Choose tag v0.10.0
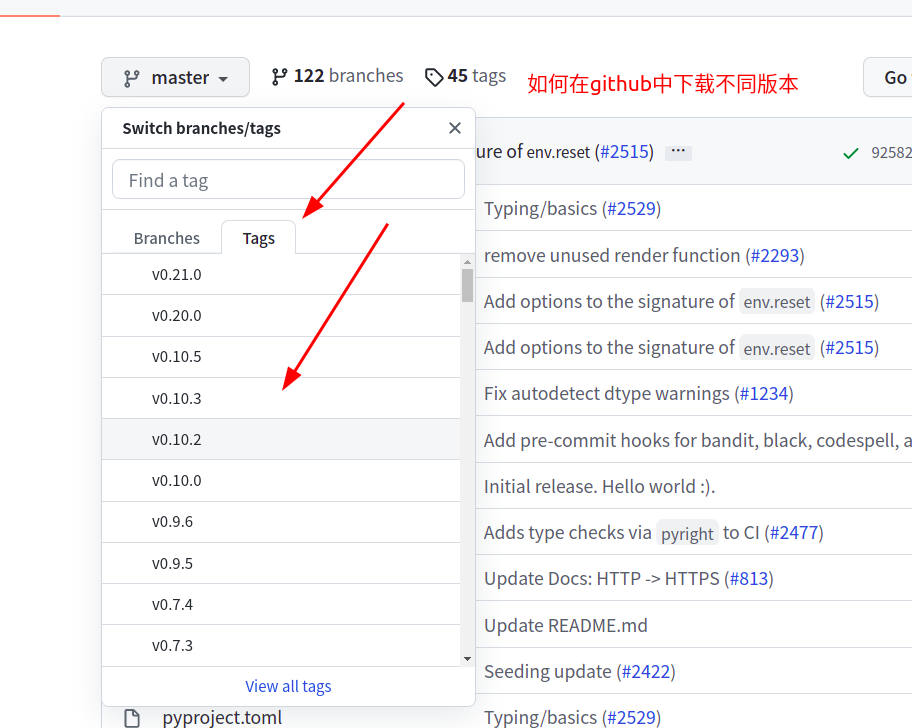 [x=281, y=481]
